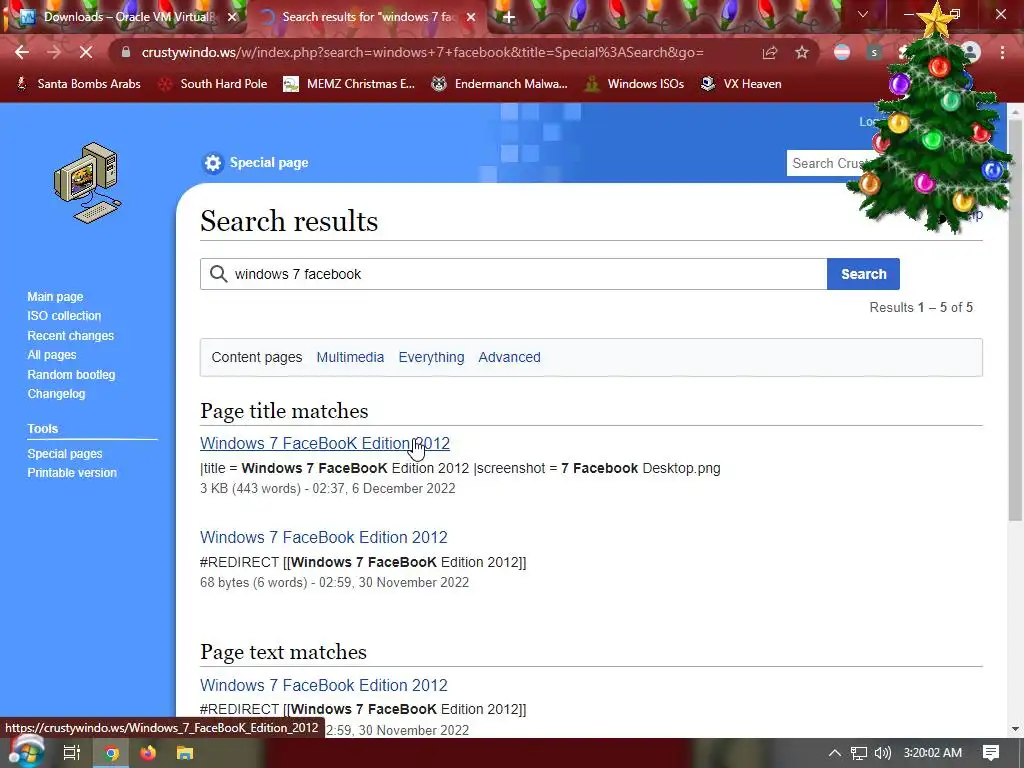Viewport: 1024px width, 768px height.
Task: Open Special pages under Tools
Action: 65,453
